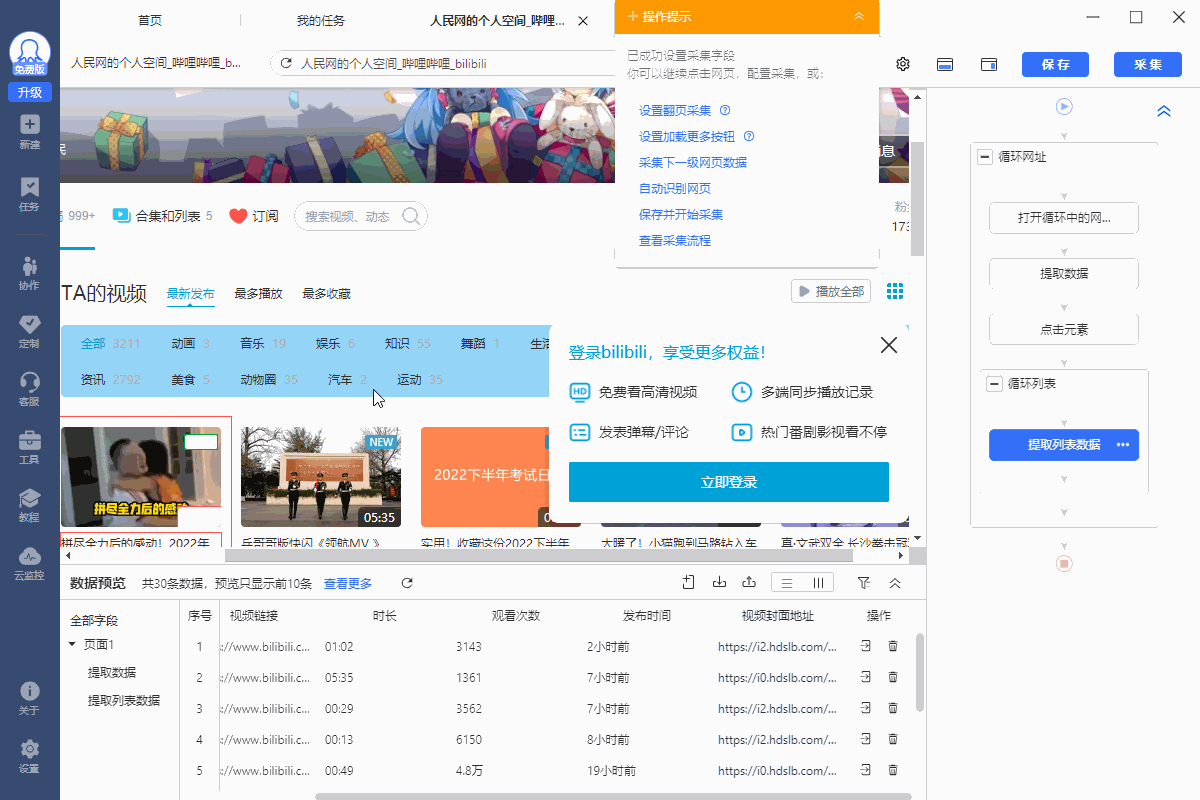The image size is (1200, 800).
Task: Switch data preview to horizontal rows view
Action: coord(787,583)
